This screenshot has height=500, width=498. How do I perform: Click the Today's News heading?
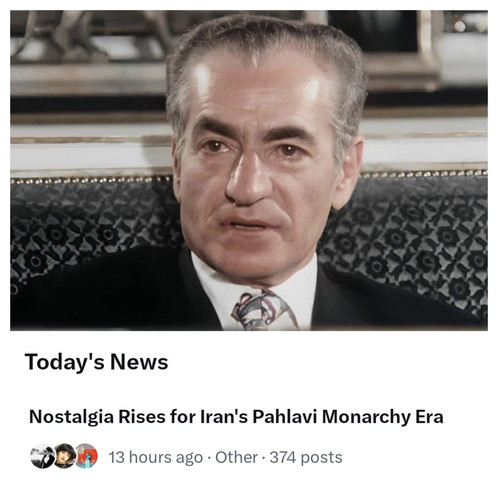pos(96,362)
